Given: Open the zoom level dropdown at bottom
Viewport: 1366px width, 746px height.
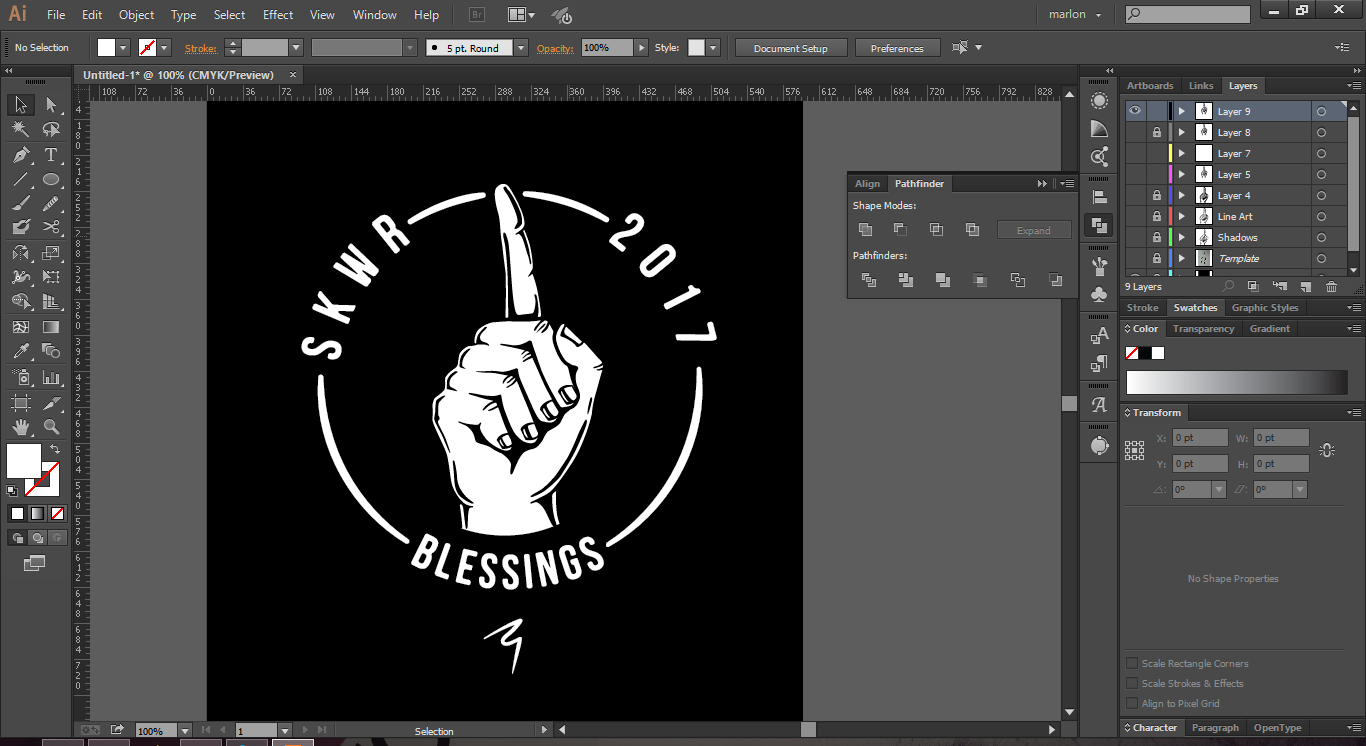Looking at the screenshot, I should [184, 731].
